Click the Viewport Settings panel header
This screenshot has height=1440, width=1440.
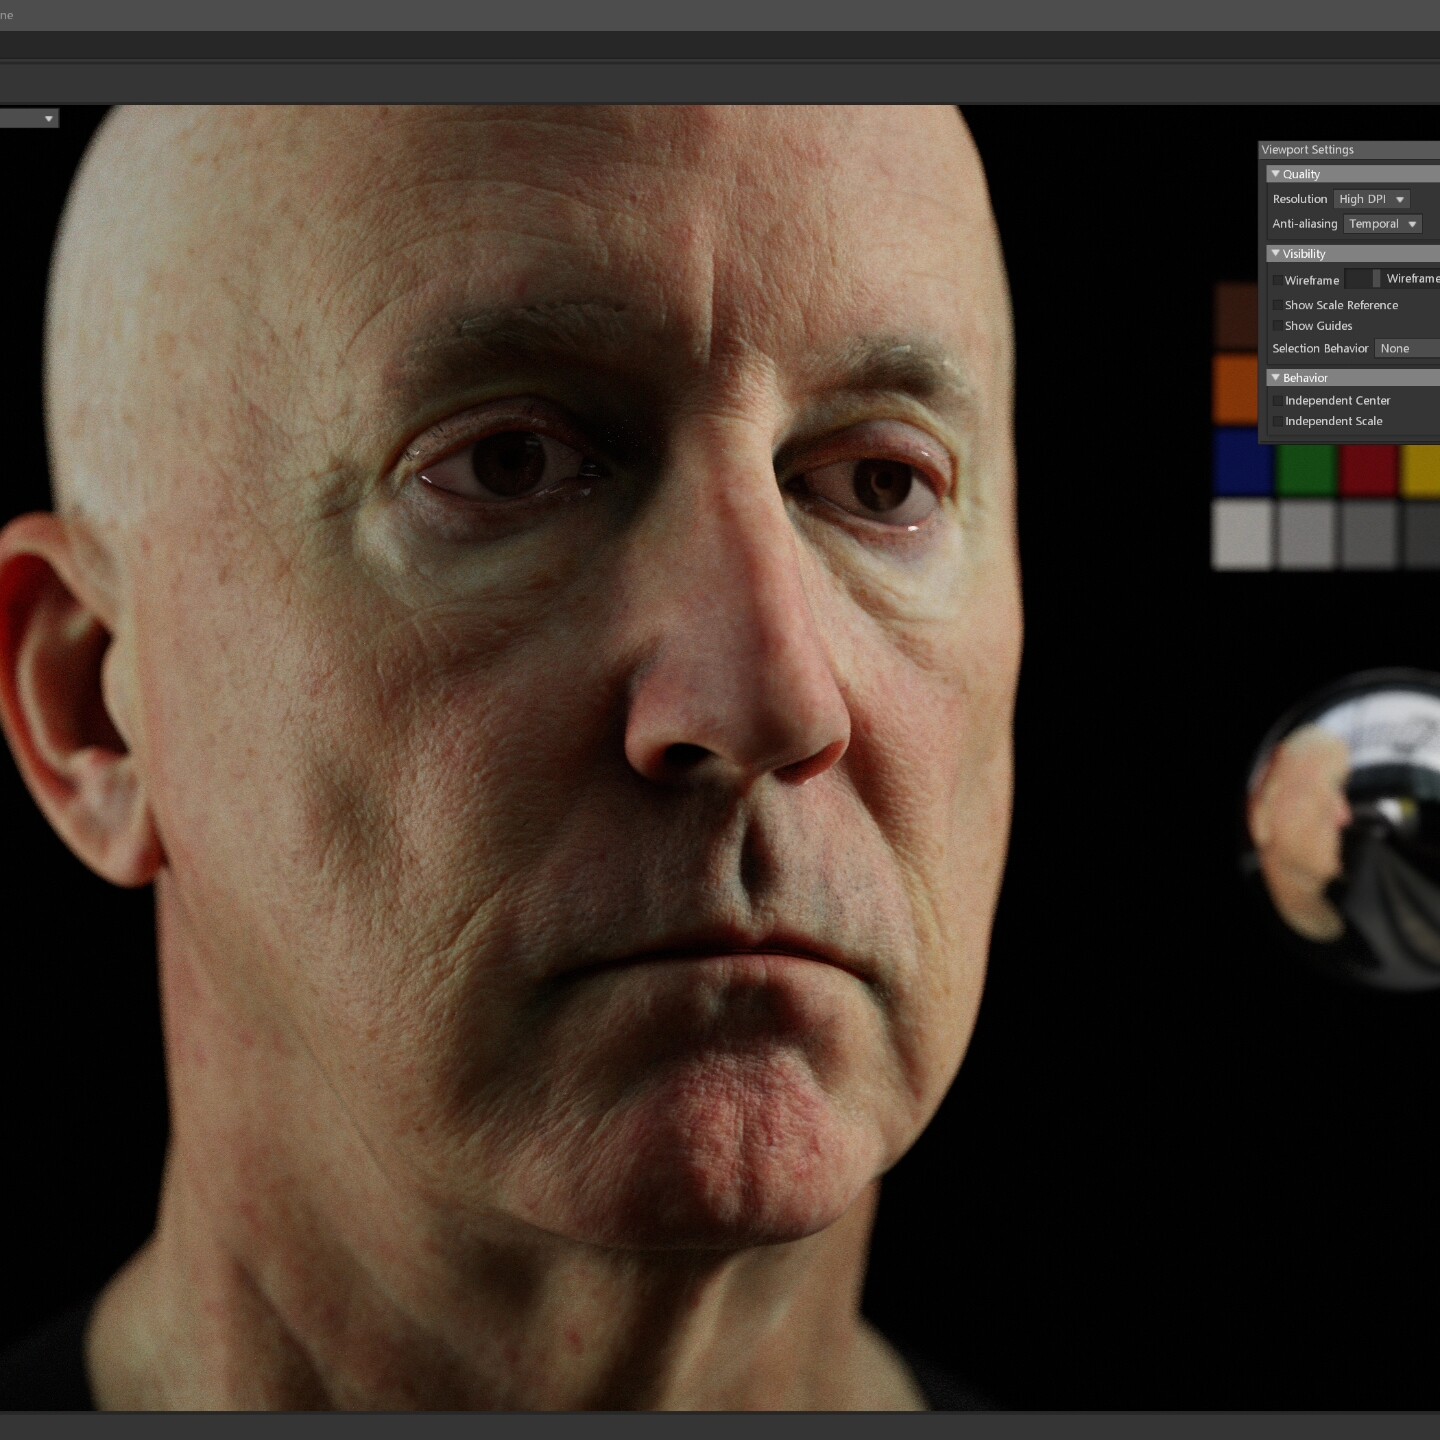[x=1307, y=149]
